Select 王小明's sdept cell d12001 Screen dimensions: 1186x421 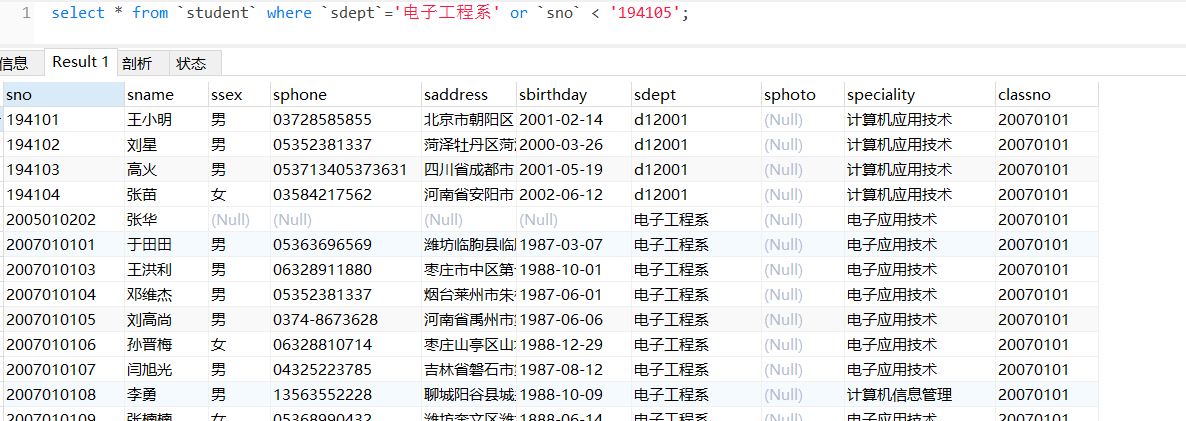697,119
